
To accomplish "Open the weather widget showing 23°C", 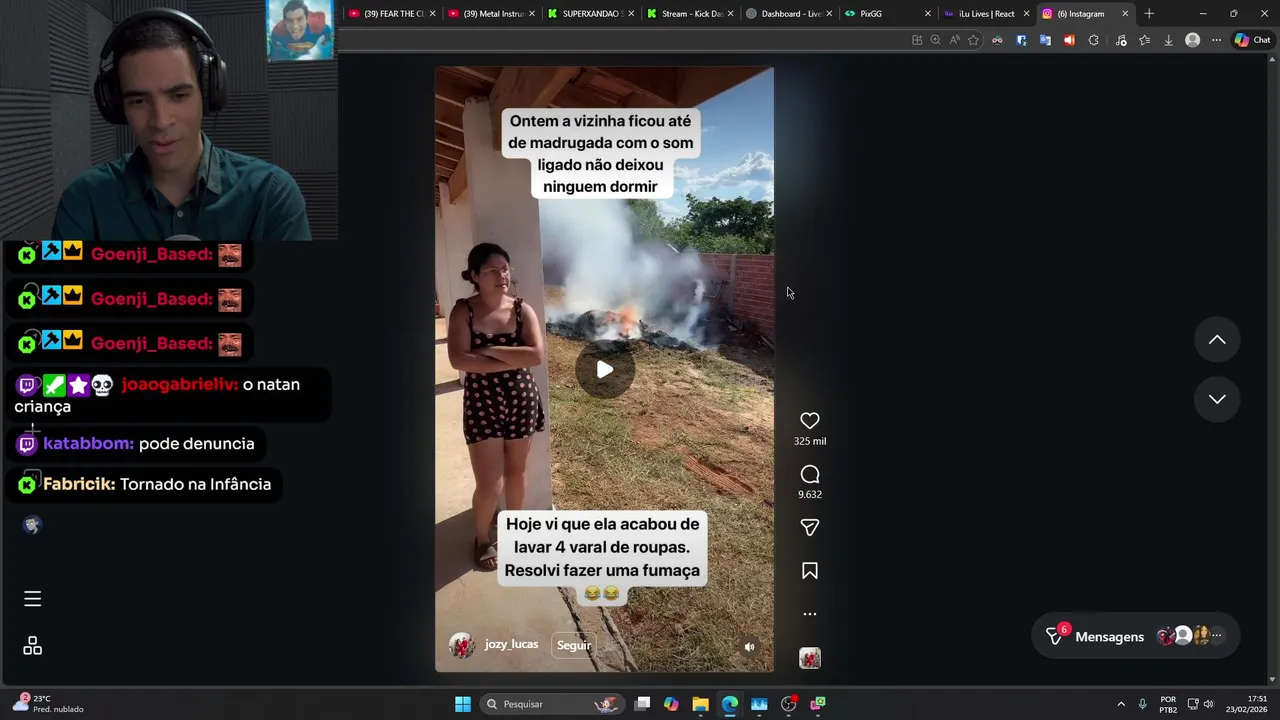I will point(48,704).
